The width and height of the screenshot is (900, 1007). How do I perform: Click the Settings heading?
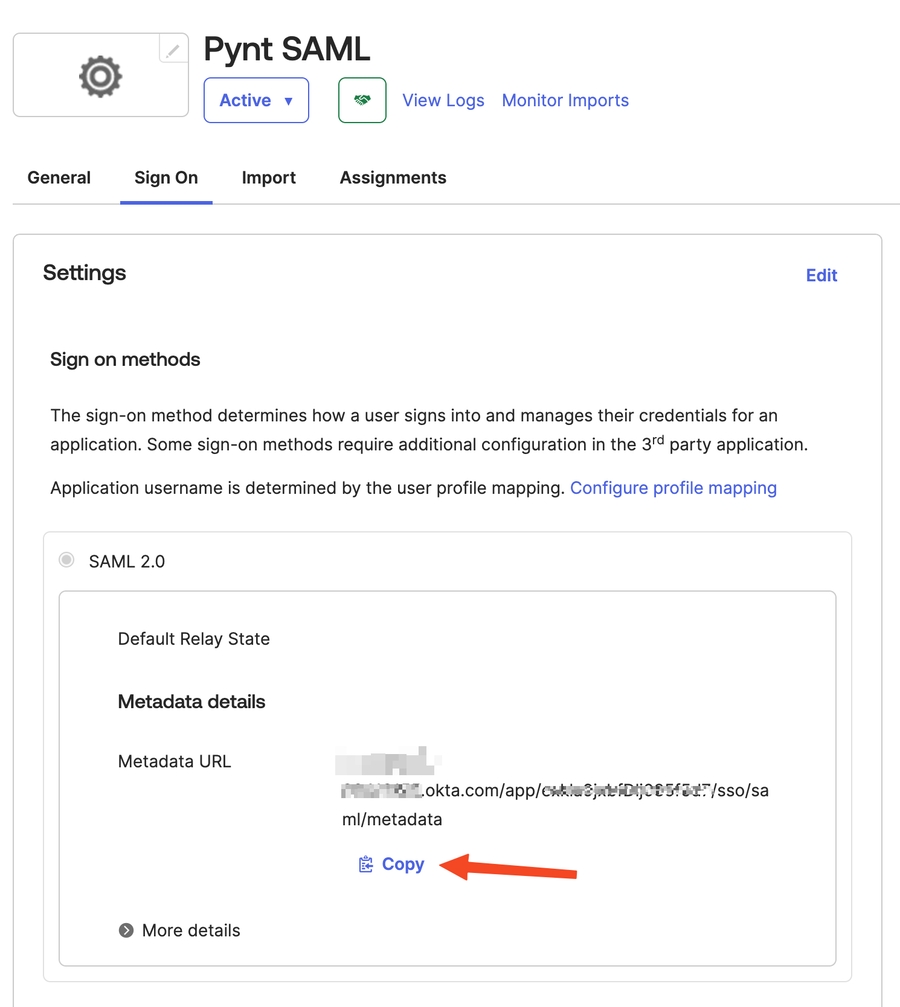(x=85, y=273)
